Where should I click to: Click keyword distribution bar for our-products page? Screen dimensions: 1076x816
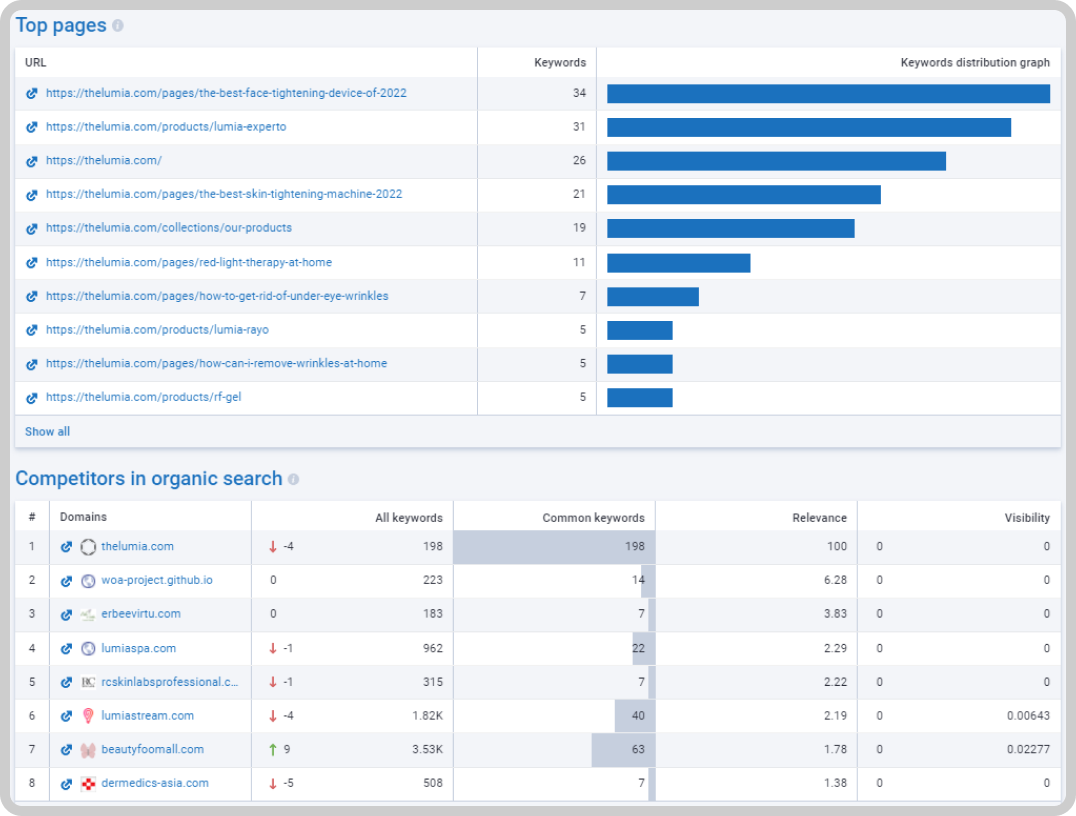point(731,229)
